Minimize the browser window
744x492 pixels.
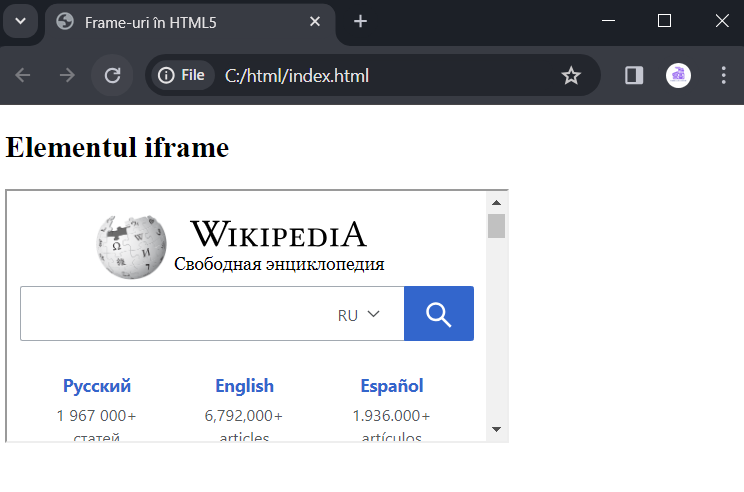[608, 21]
